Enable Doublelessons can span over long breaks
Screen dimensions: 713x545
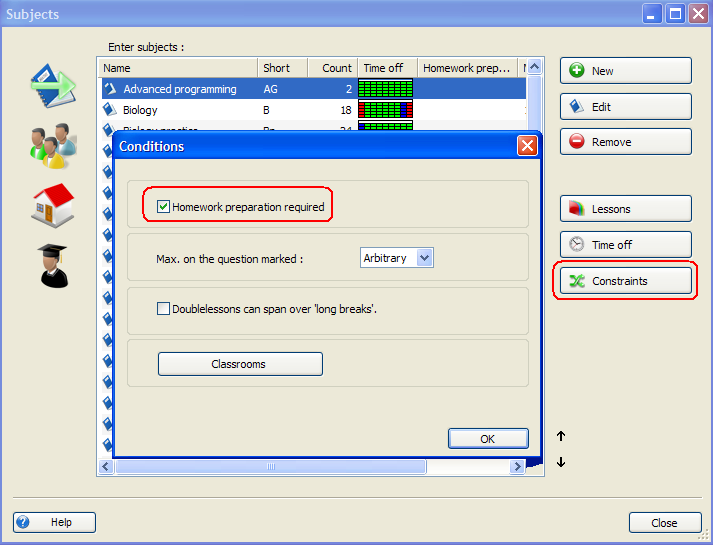tap(164, 309)
